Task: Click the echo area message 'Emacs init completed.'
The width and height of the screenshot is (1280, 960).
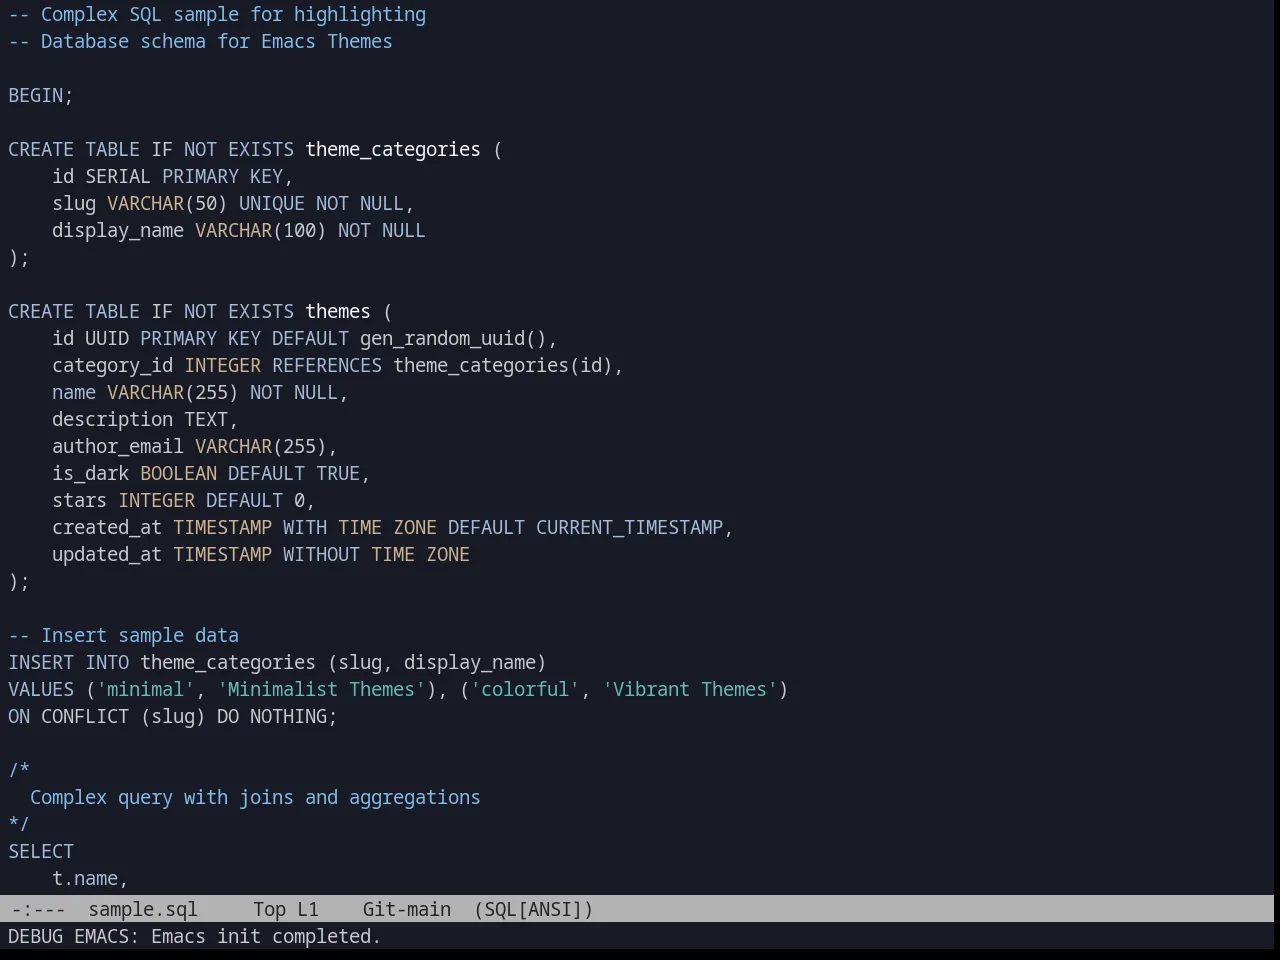Action: (266, 936)
